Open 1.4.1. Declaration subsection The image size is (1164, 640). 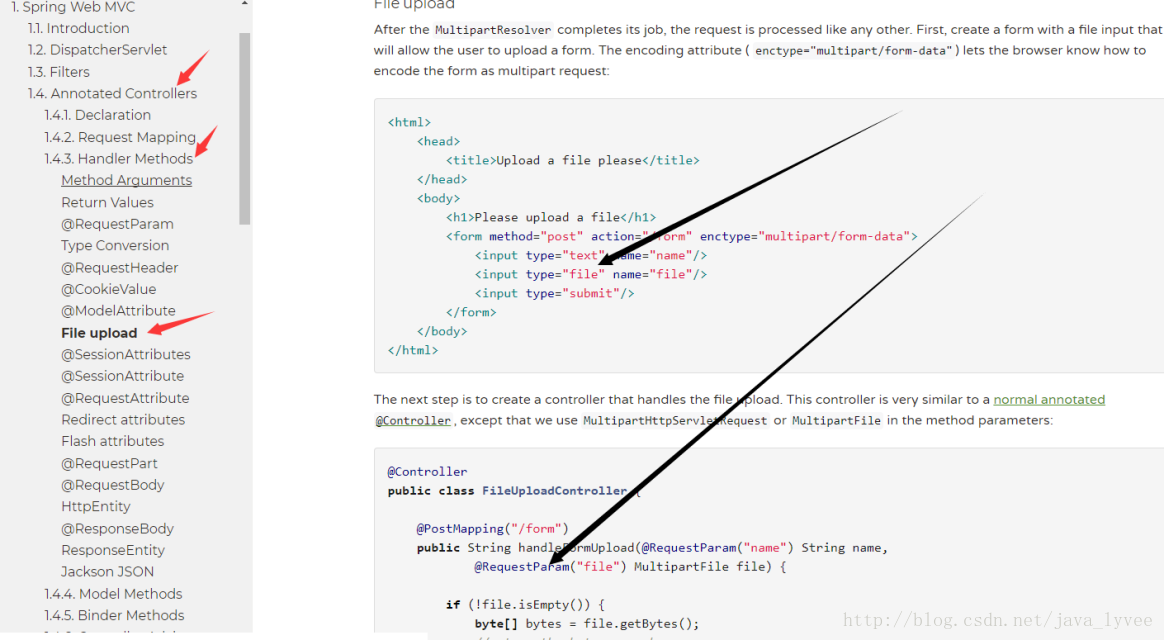(97, 115)
